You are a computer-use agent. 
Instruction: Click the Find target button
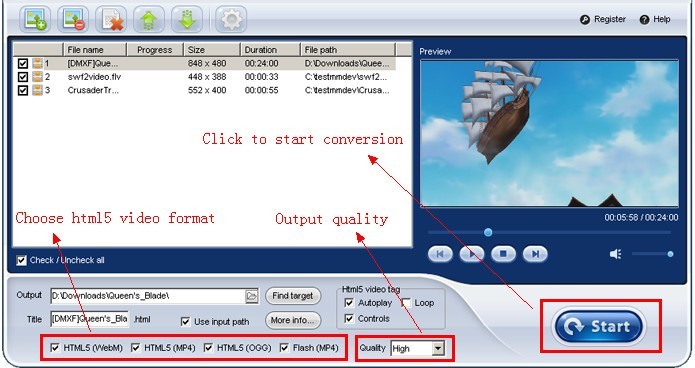pyautogui.click(x=293, y=296)
